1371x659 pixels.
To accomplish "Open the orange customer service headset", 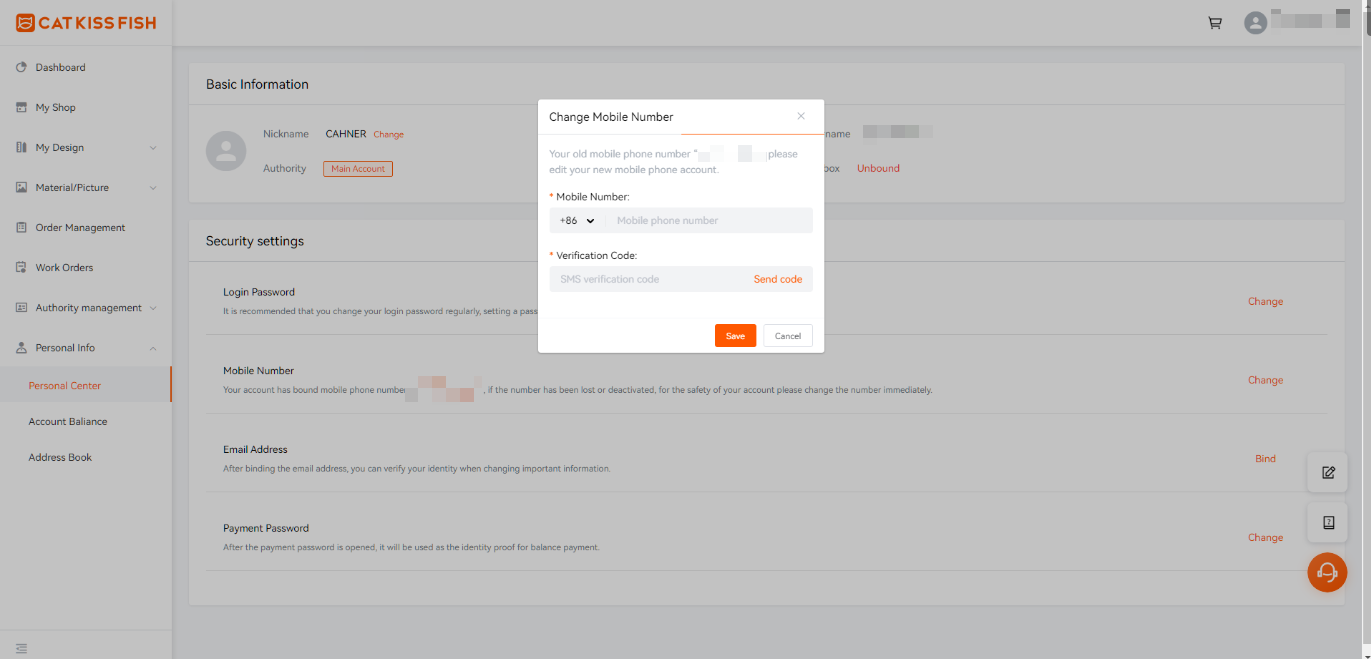I will (x=1327, y=572).
